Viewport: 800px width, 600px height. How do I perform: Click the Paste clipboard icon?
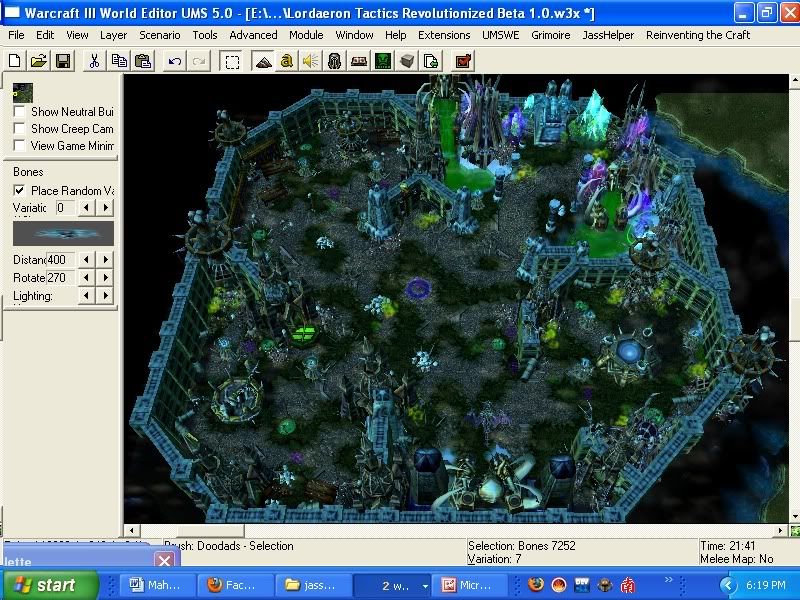[143, 61]
